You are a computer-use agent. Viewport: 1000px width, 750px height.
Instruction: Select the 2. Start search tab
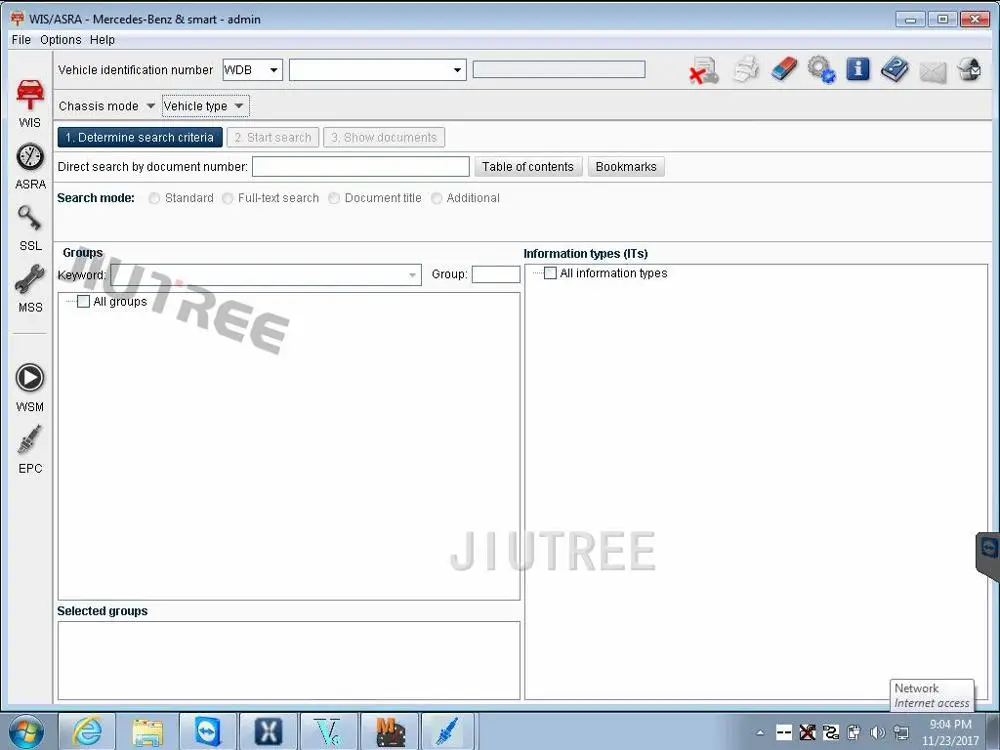273,138
